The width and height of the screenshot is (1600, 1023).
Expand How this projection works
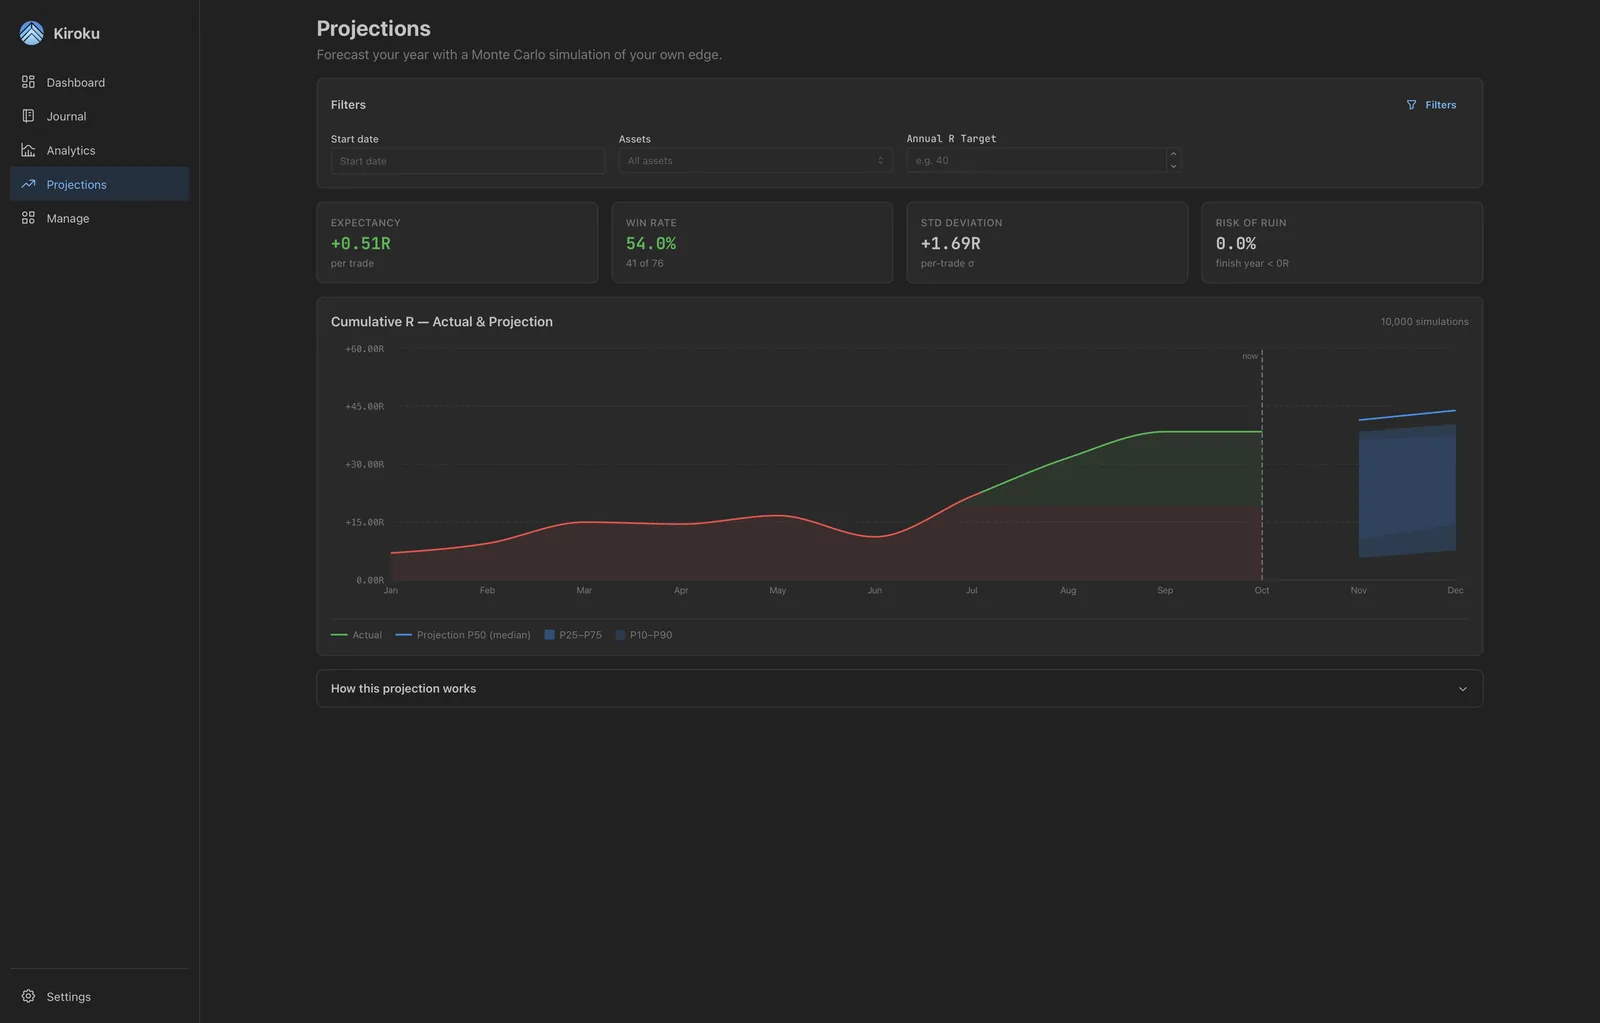tap(899, 688)
